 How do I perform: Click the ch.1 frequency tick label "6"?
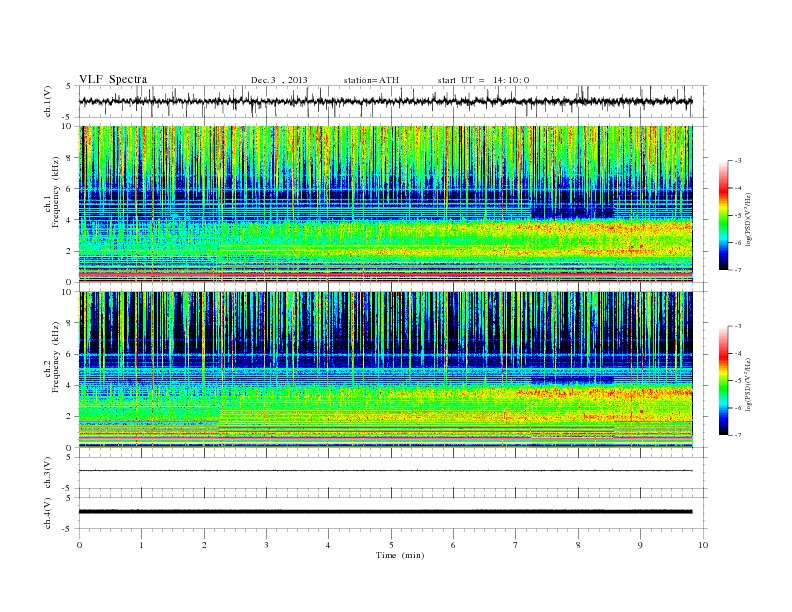[x=70, y=189]
